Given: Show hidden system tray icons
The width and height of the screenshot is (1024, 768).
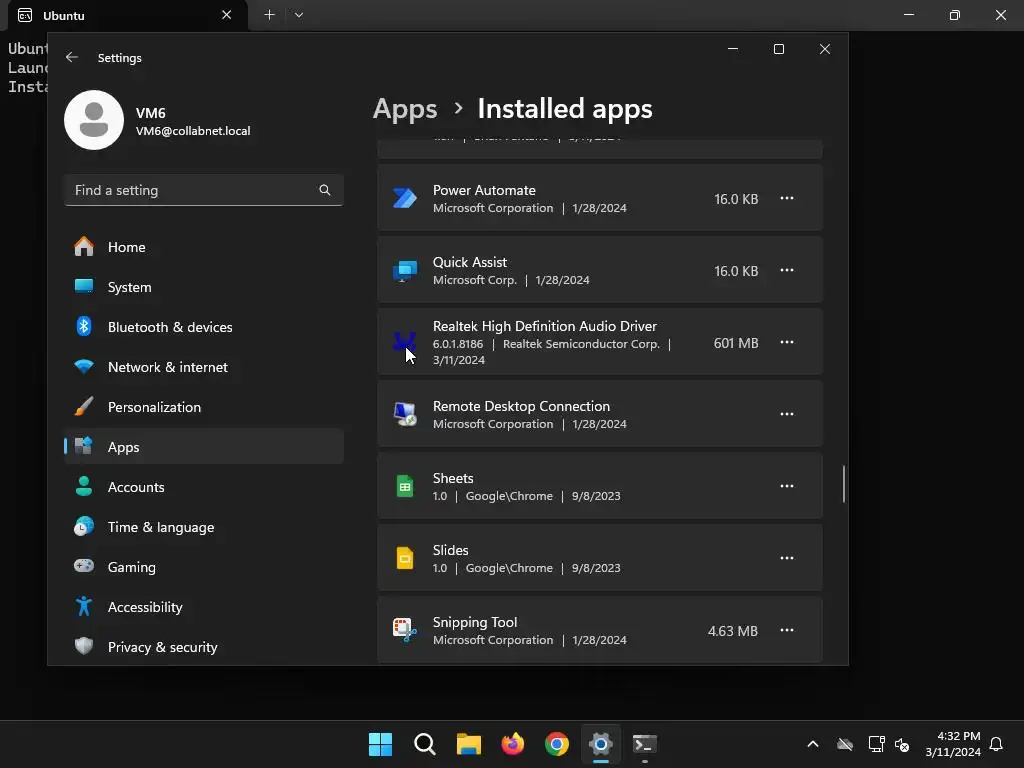Looking at the screenshot, I should point(813,744).
